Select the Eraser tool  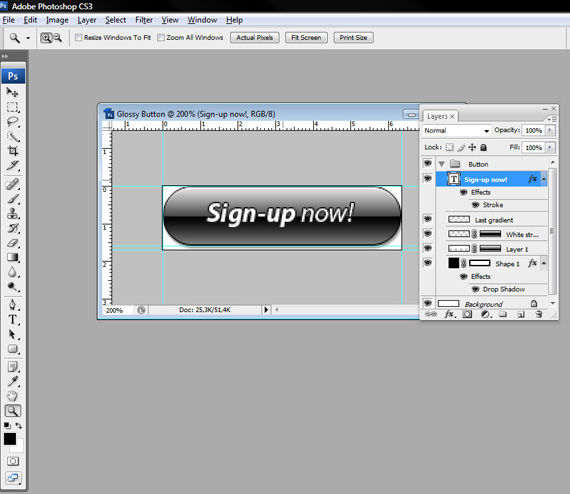(x=13, y=243)
